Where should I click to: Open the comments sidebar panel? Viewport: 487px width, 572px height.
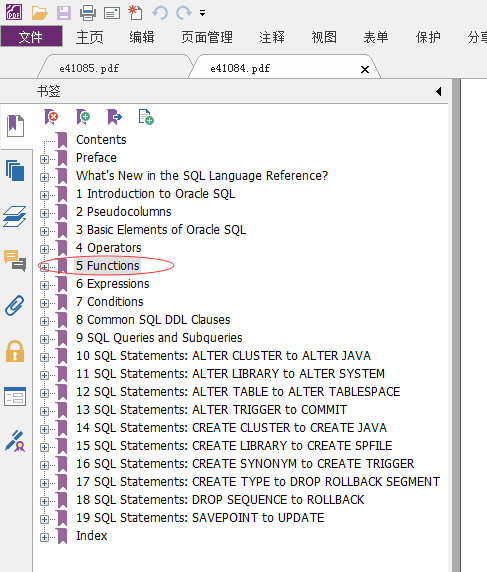pos(15,260)
